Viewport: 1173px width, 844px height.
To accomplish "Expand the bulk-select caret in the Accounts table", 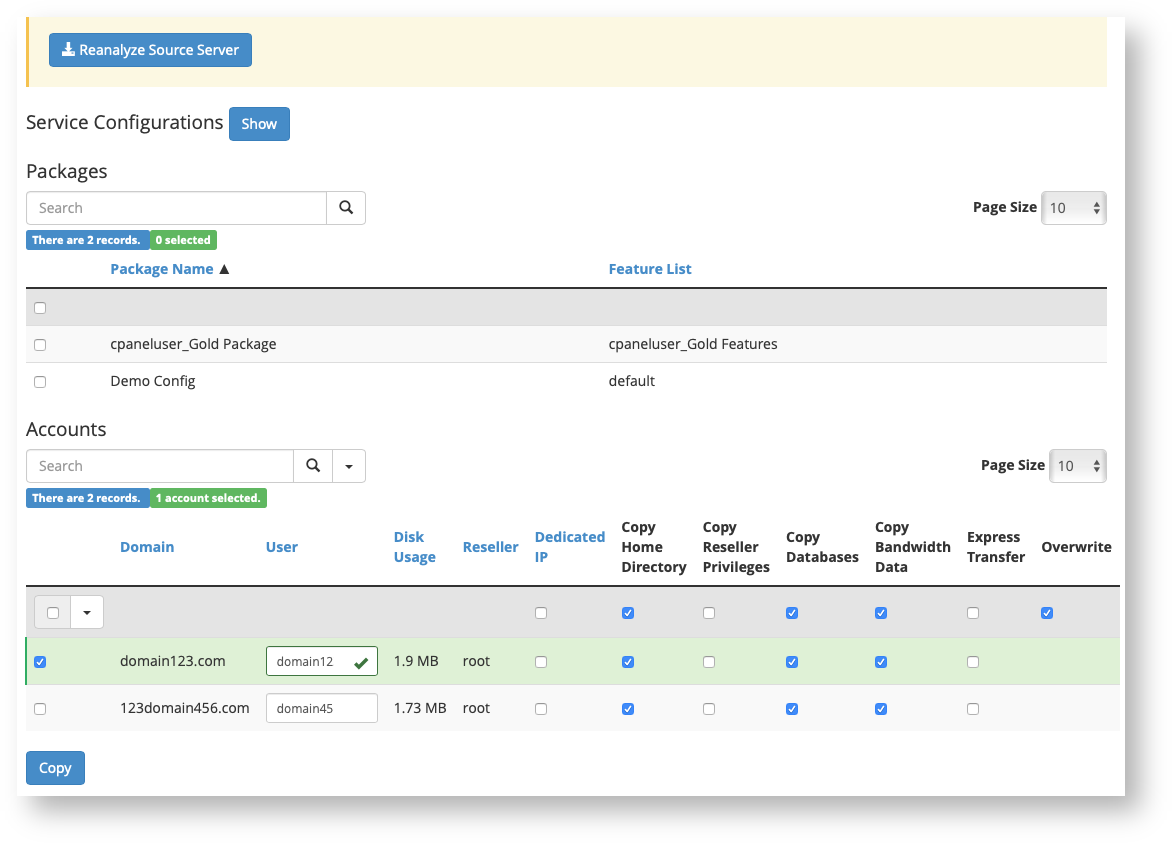I will 86,611.
